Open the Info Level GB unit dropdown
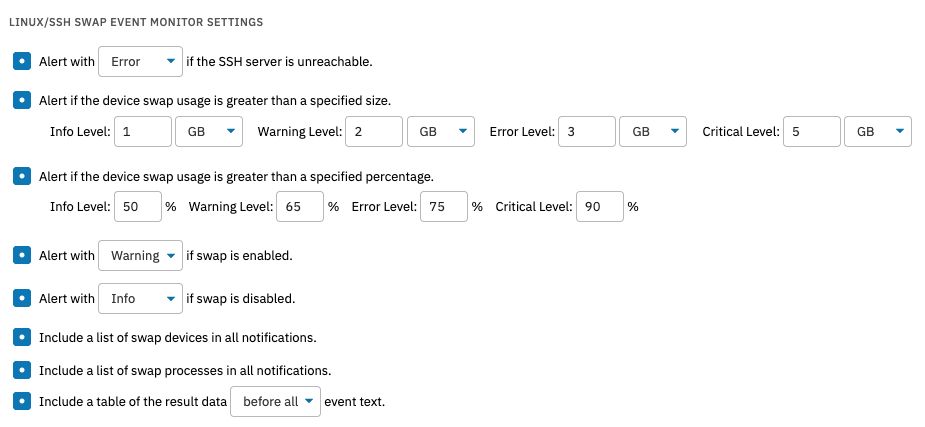 coord(209,132)
